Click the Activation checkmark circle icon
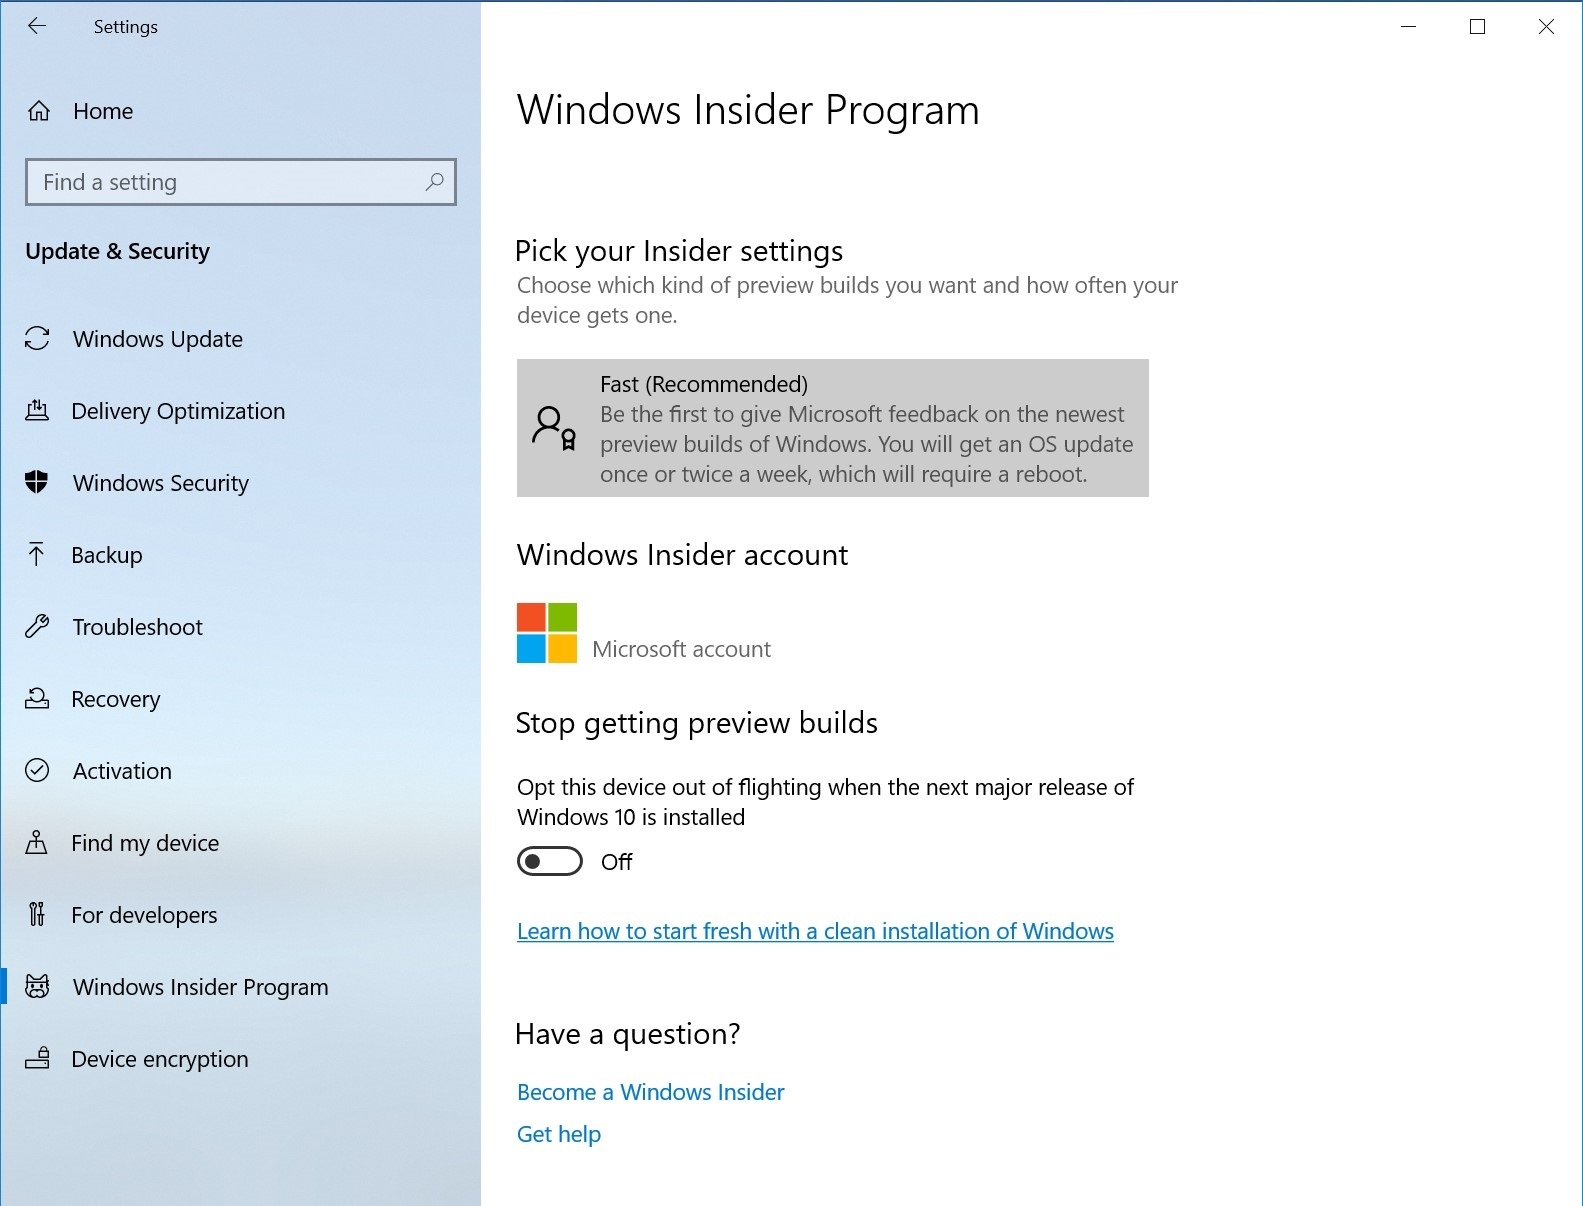Screen dimensions: 1583x1206 [x=37, y=771]
